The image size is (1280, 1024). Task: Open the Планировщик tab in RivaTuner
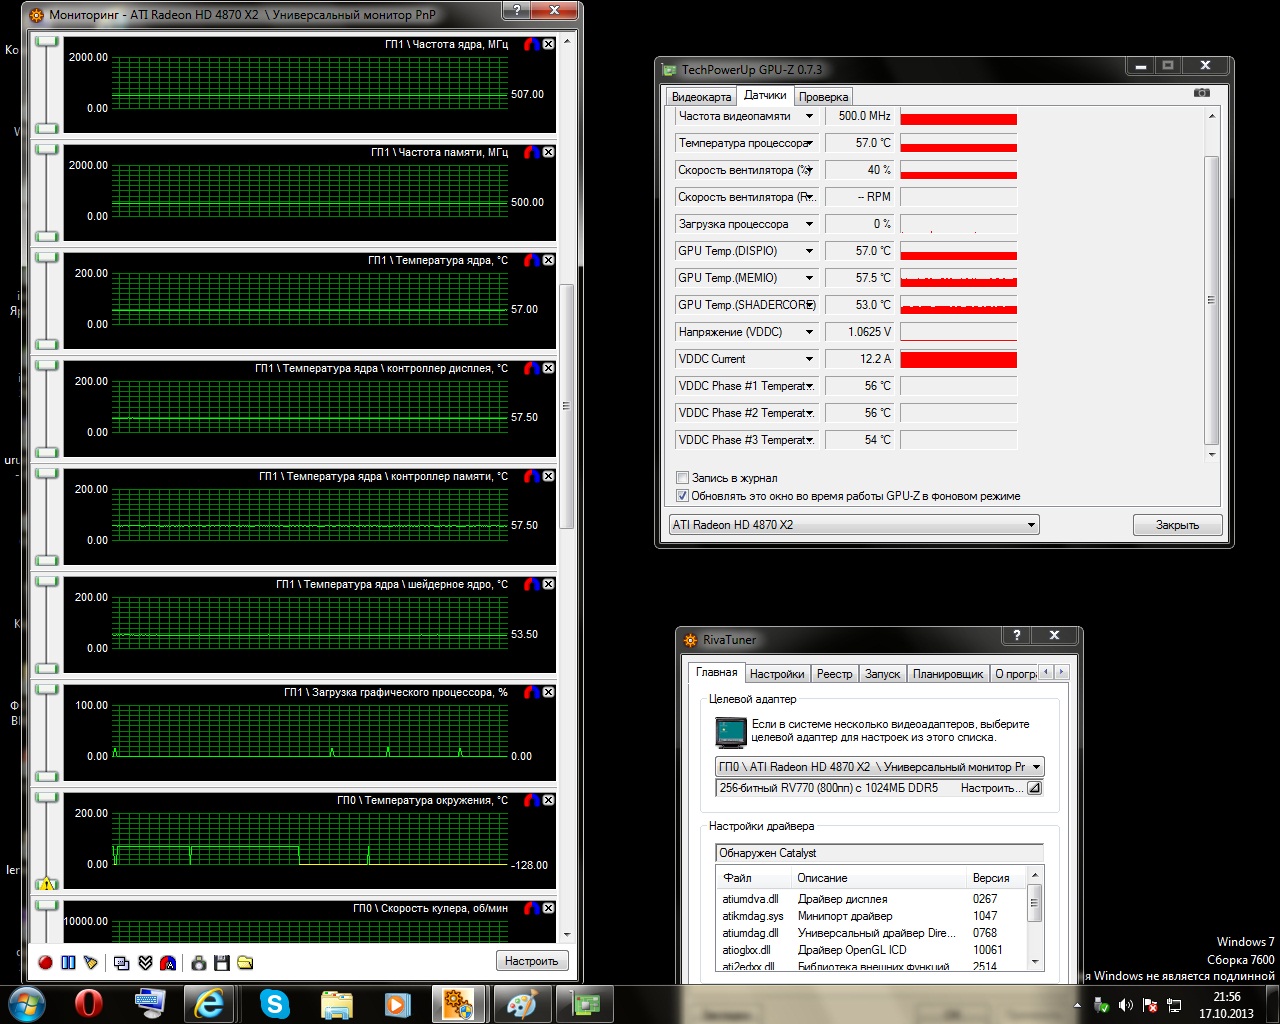tap(948, 674)
